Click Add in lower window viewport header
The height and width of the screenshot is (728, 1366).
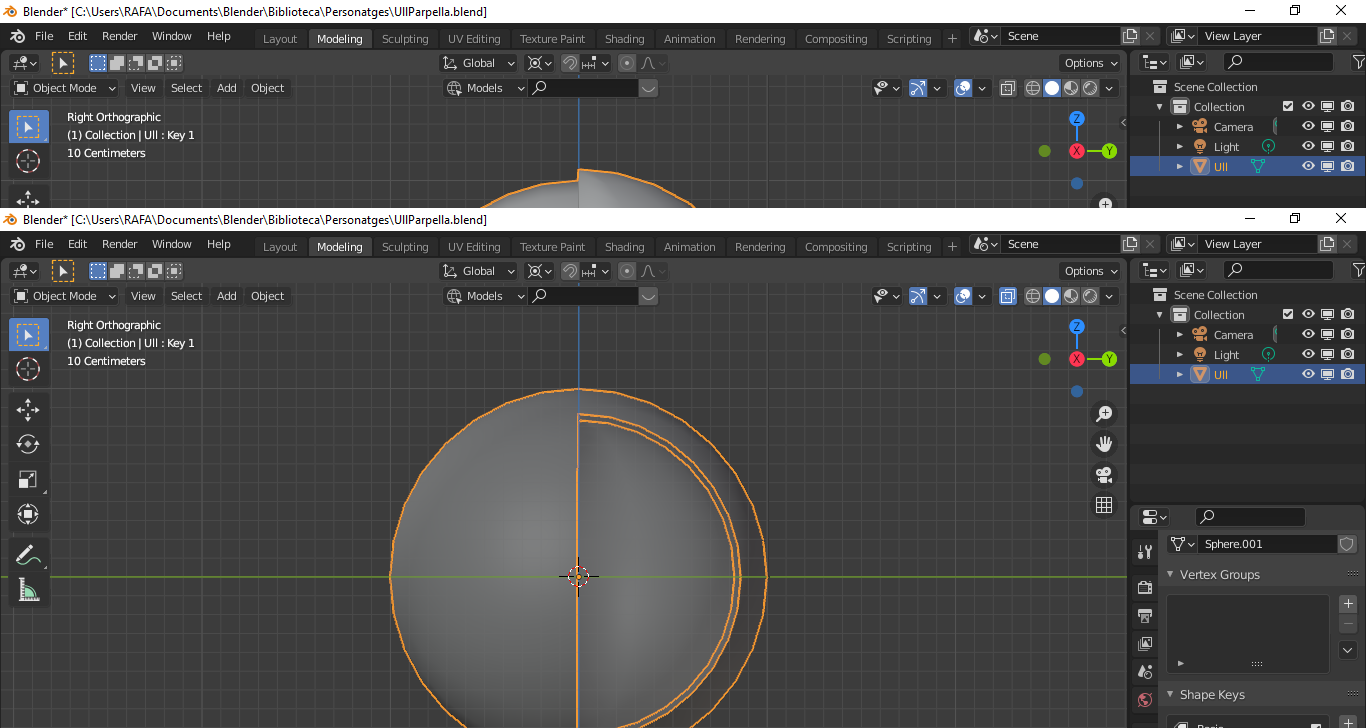pos(227,296)
